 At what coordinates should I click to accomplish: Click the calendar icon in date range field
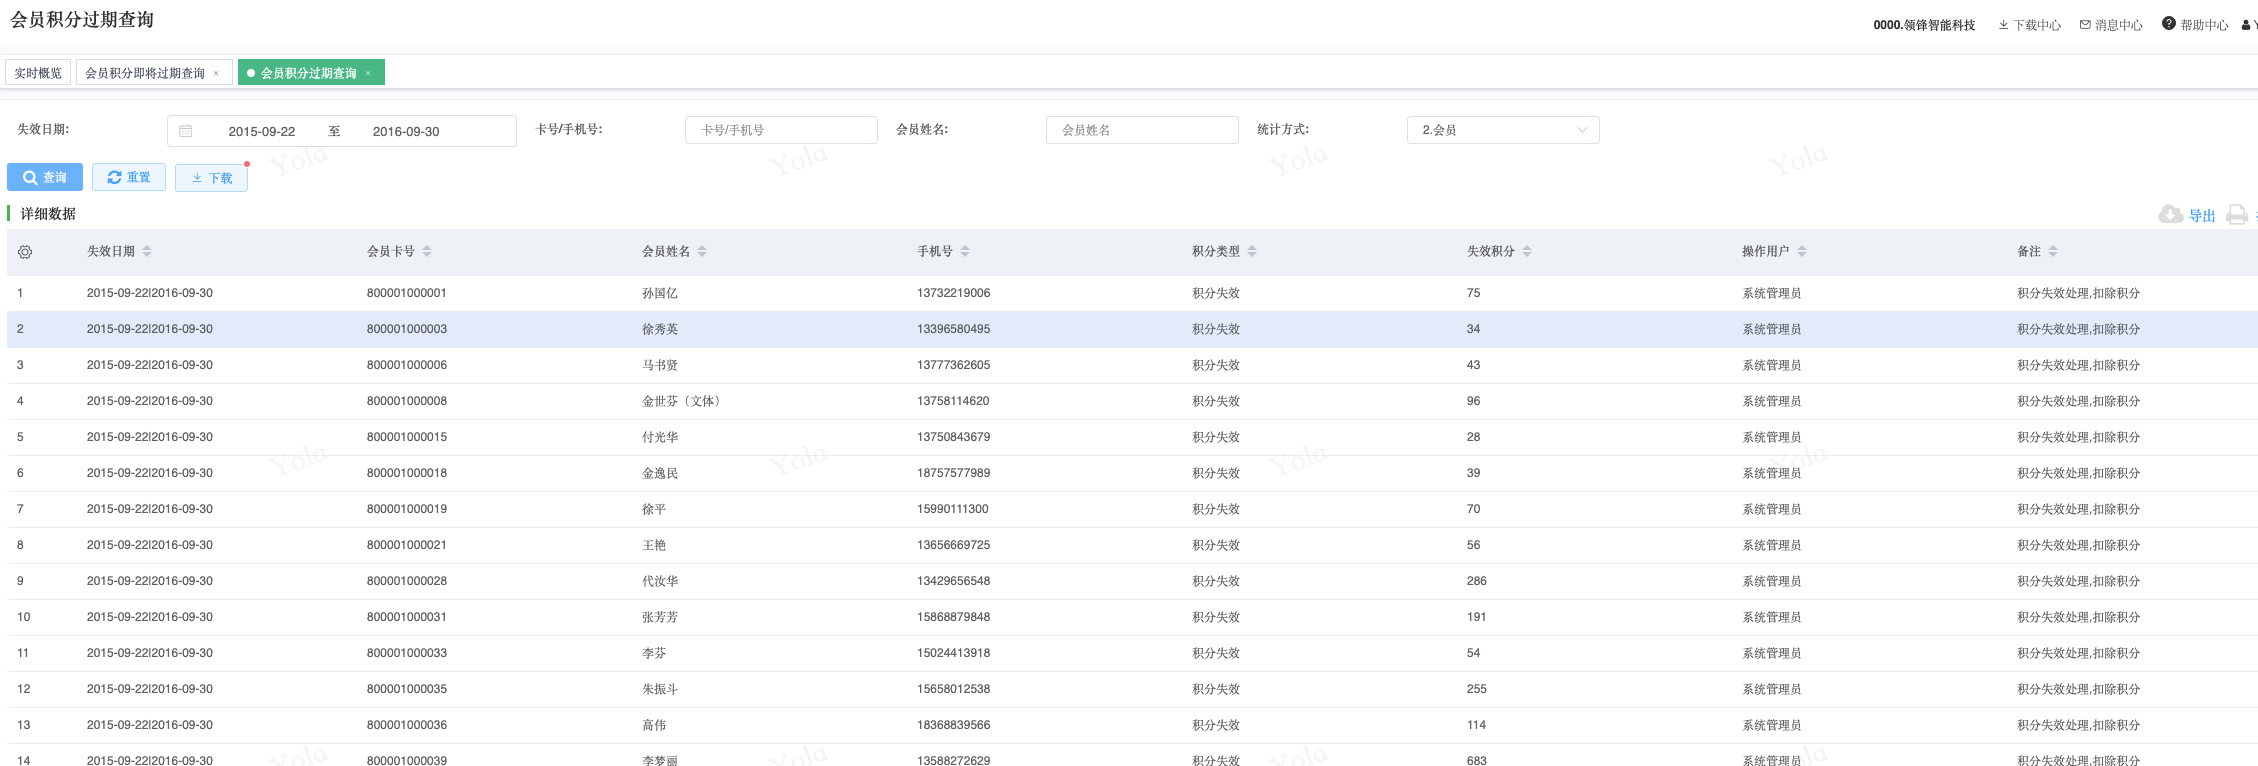[186, 131]
